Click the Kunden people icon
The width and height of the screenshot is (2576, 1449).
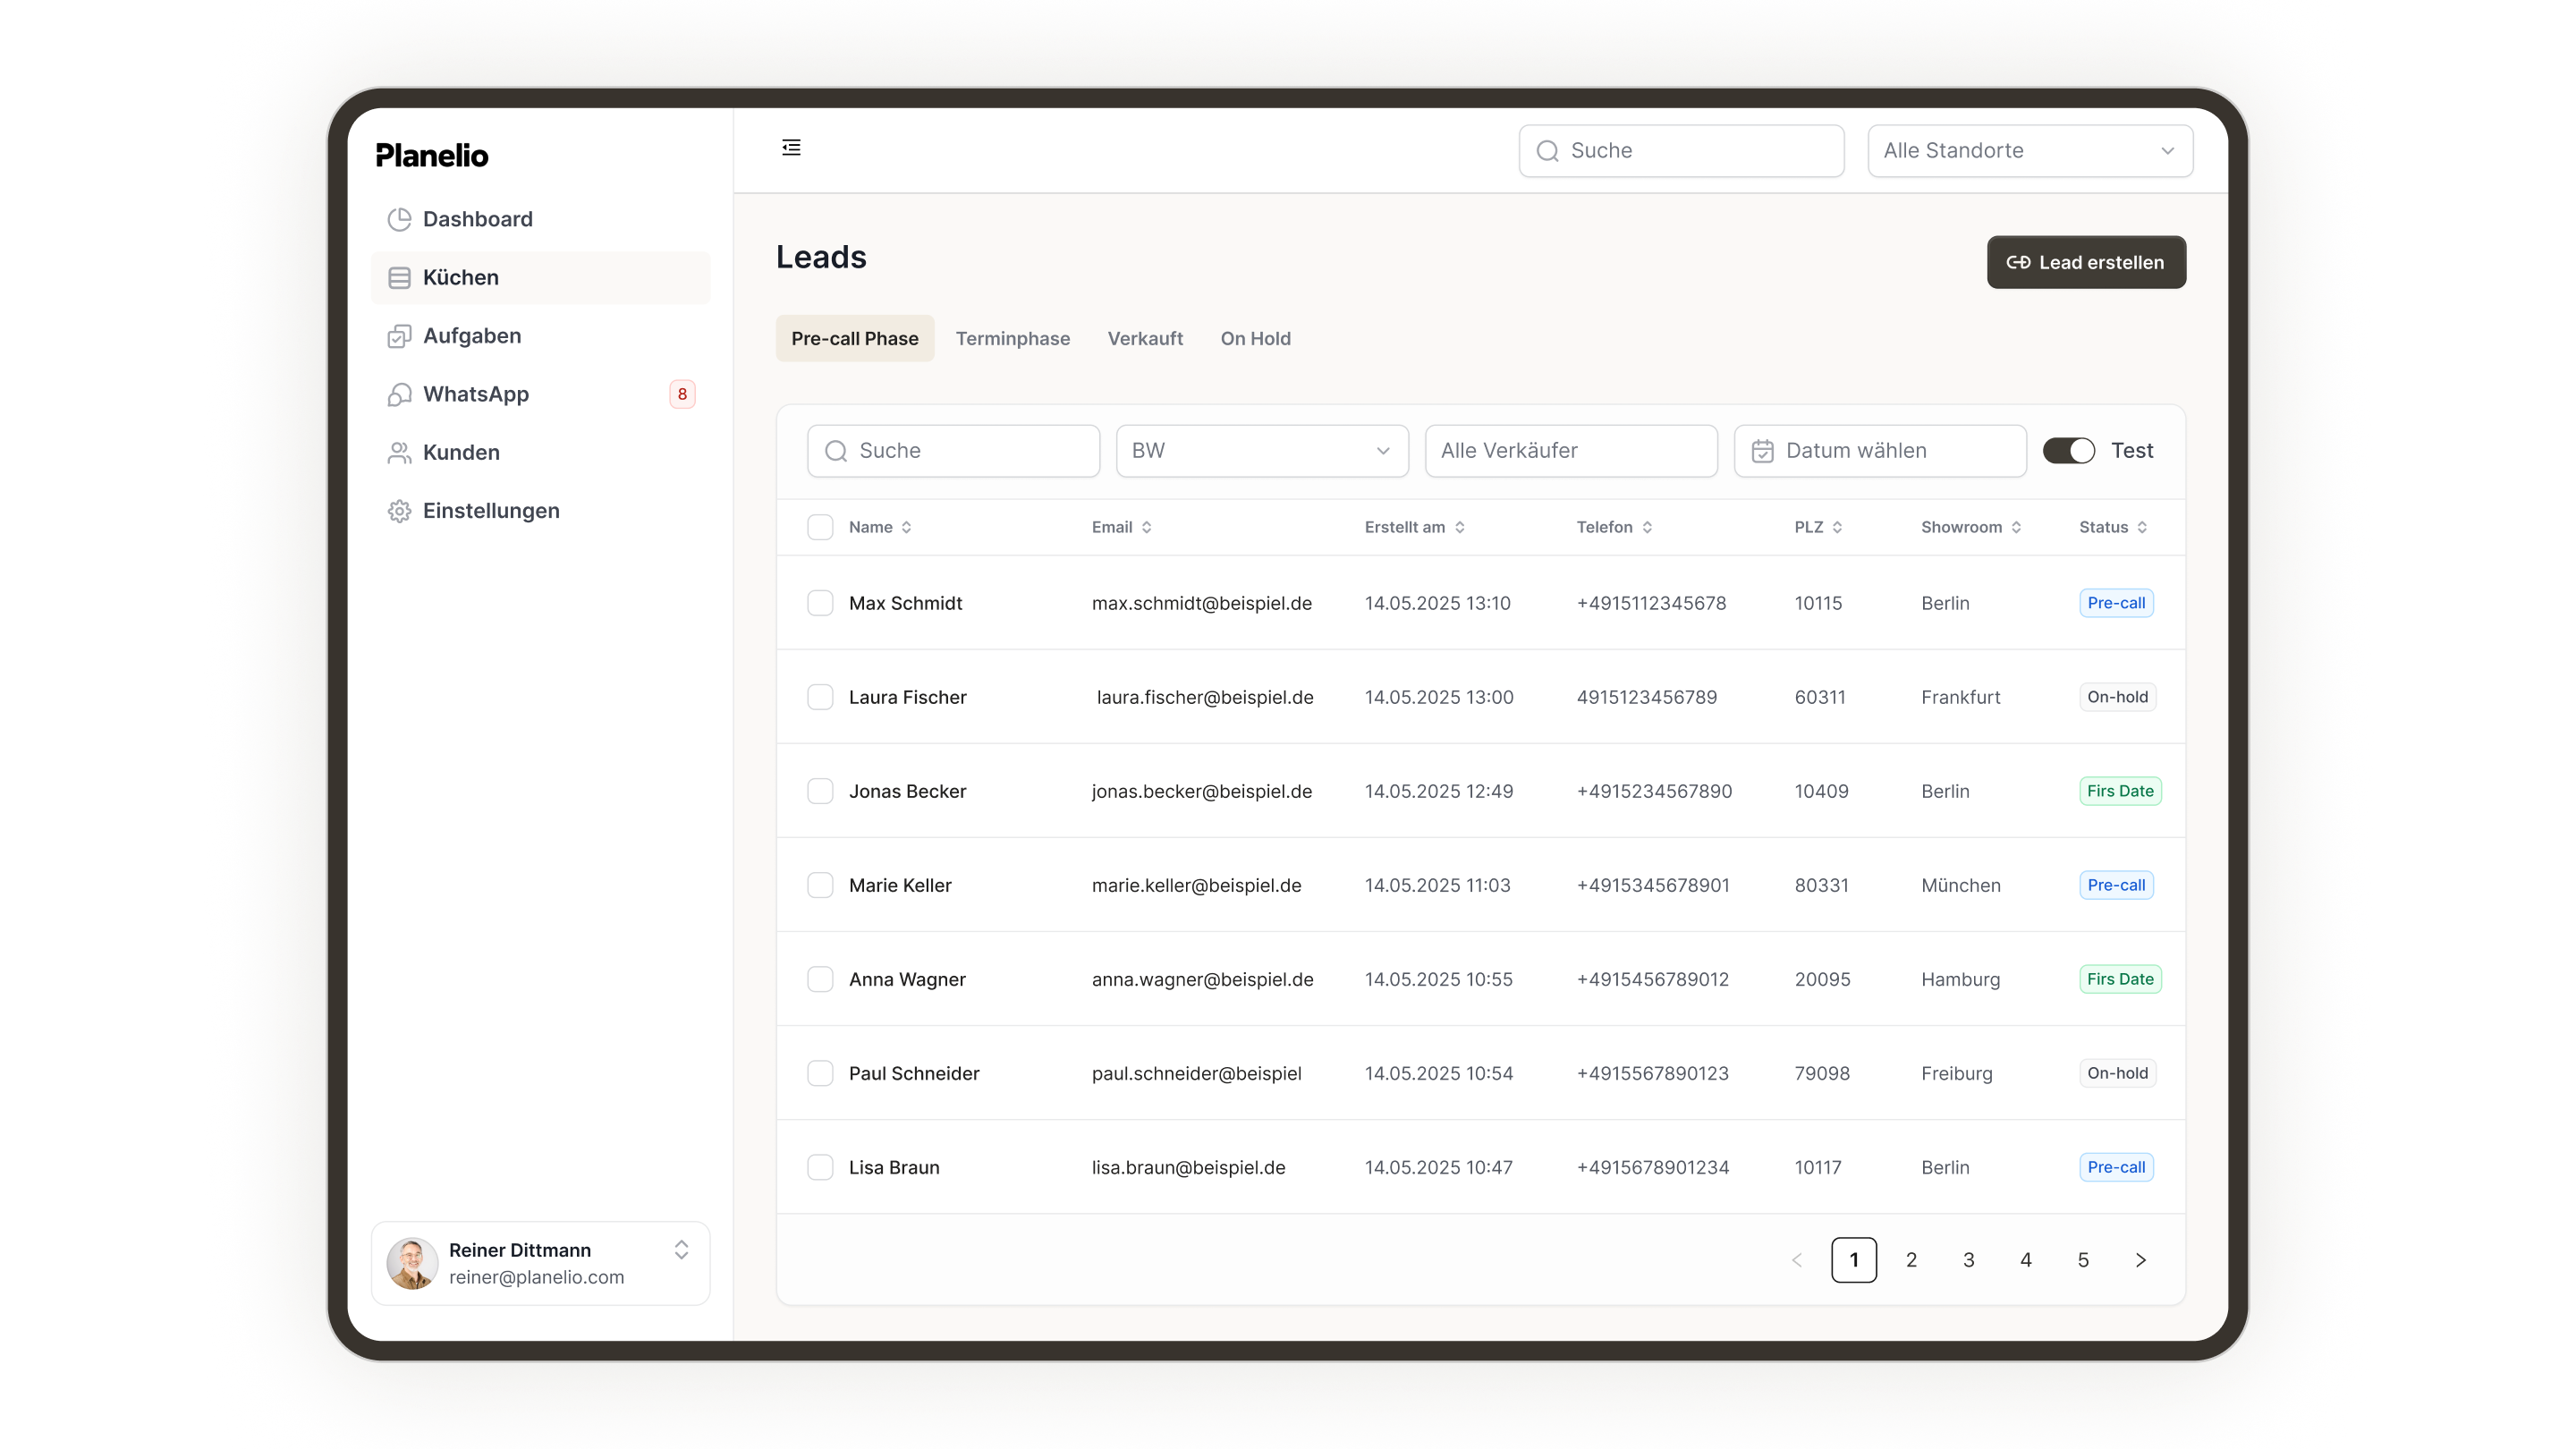[399, 453]
